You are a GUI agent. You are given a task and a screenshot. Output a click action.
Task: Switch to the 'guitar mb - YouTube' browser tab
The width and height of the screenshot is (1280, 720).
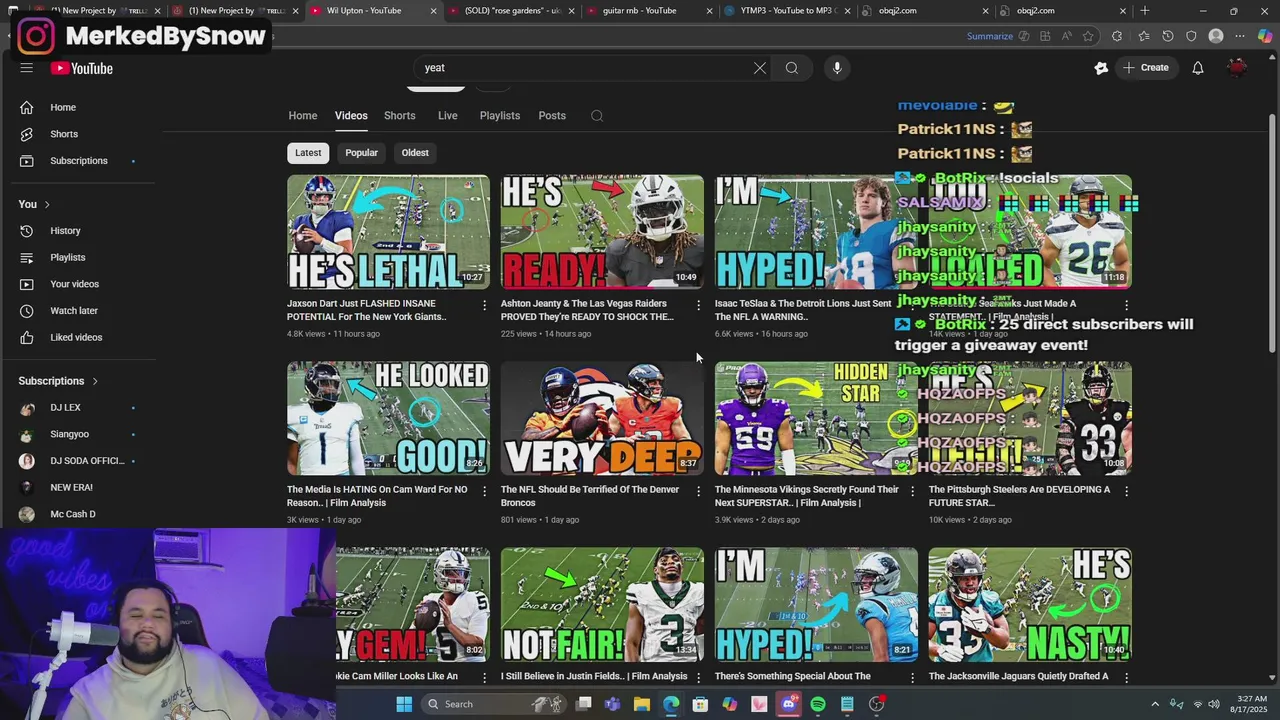tap(647, 11)
